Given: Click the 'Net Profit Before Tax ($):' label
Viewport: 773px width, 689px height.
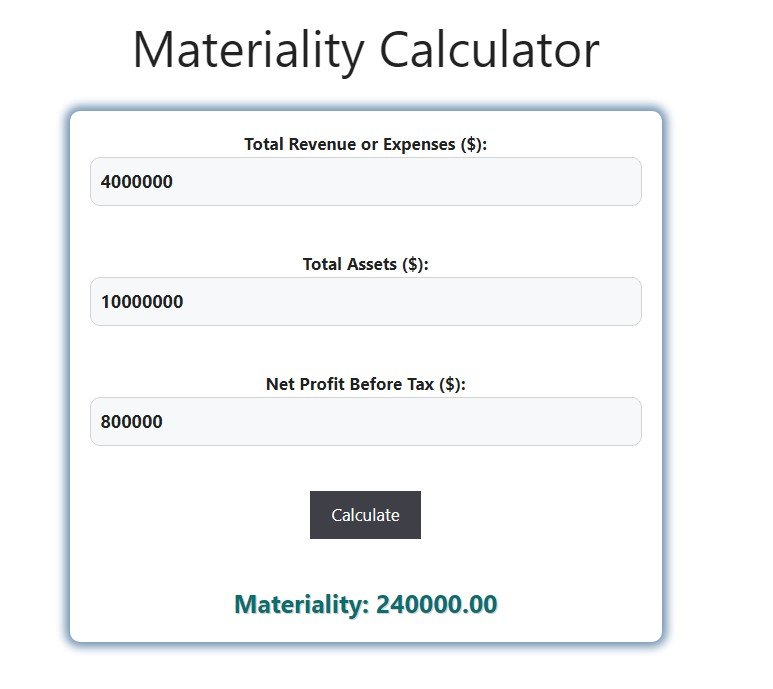Looking at the screenshot, I should pos(365,384).
